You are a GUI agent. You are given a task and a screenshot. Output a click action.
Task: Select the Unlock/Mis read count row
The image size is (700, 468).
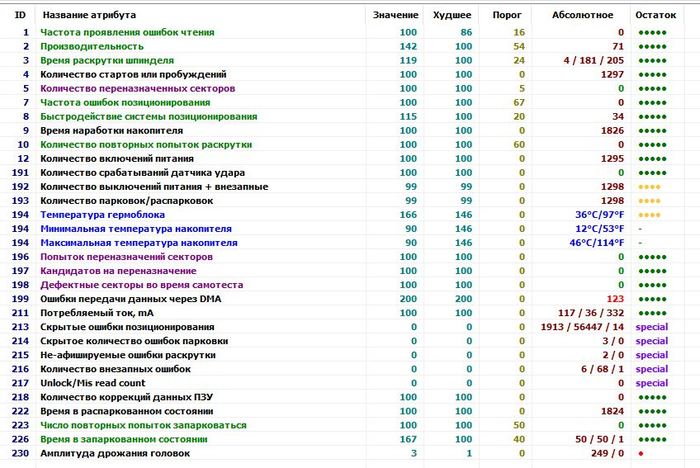tap(91, 383)
